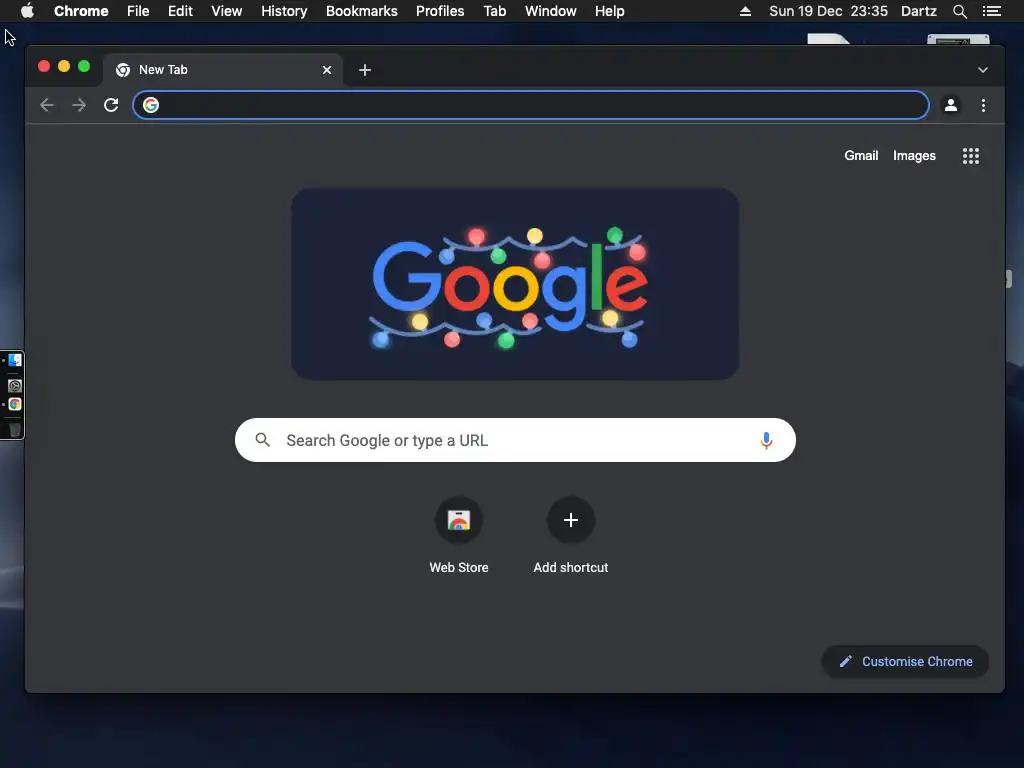Open the Tab menu
Viewport: 1024px width, 768px height.
point(494,11)
